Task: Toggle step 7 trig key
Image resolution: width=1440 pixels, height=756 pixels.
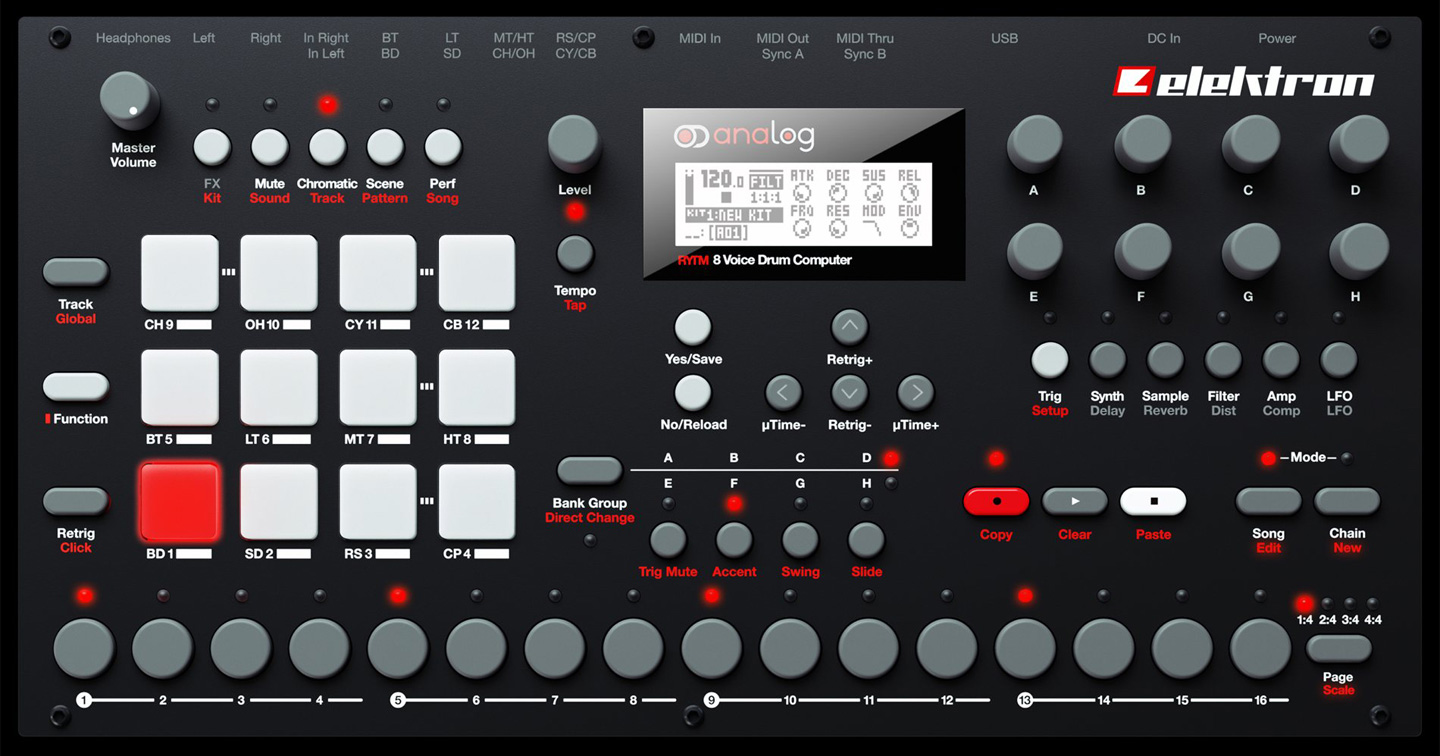Action: coord(555,648)
